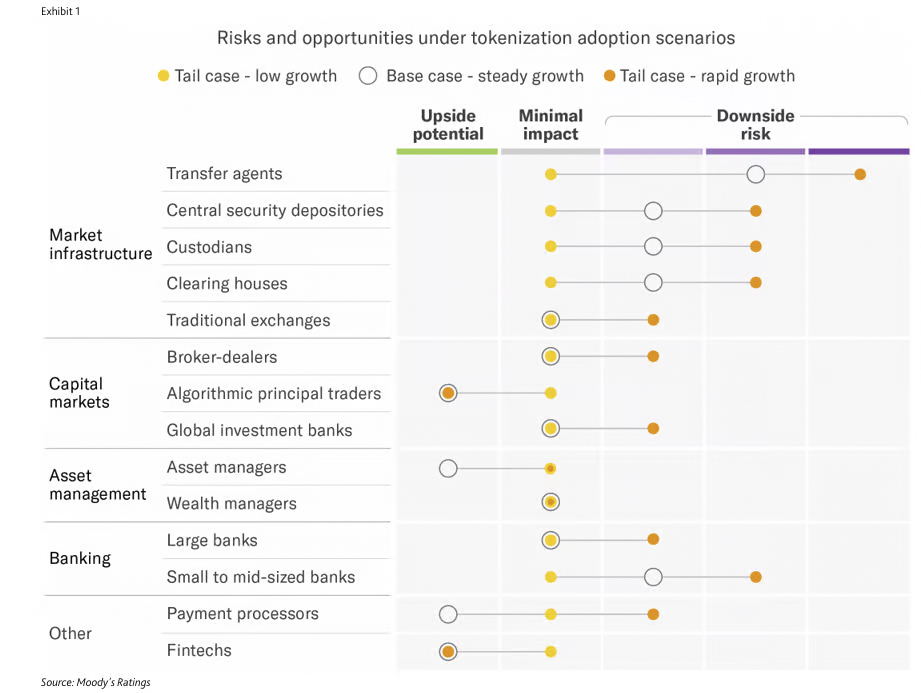This screenshot has width=921, height=693.
Task: Select the Minimal impact column header
Action: pyautogui.click(x=550, y=125)
